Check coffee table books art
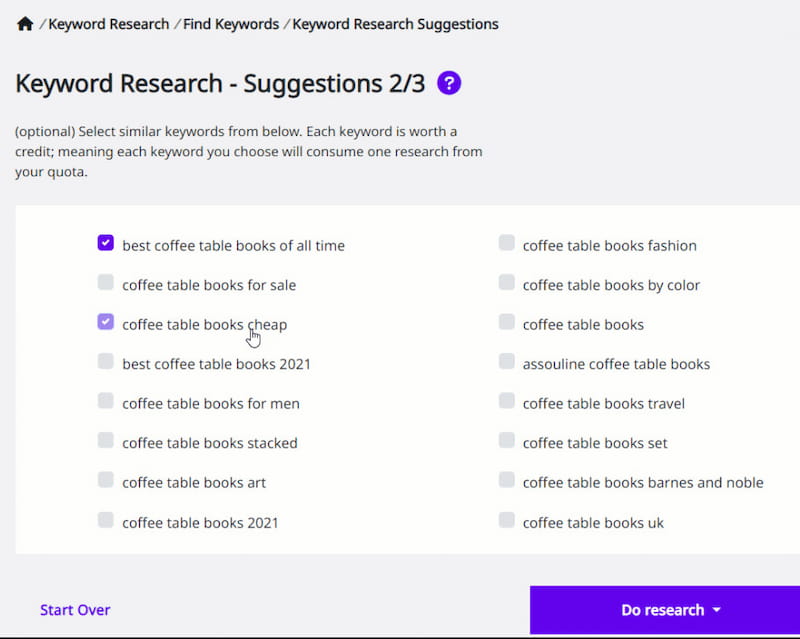800x639 pixels. pyautogui.click(x=106, y=480)
